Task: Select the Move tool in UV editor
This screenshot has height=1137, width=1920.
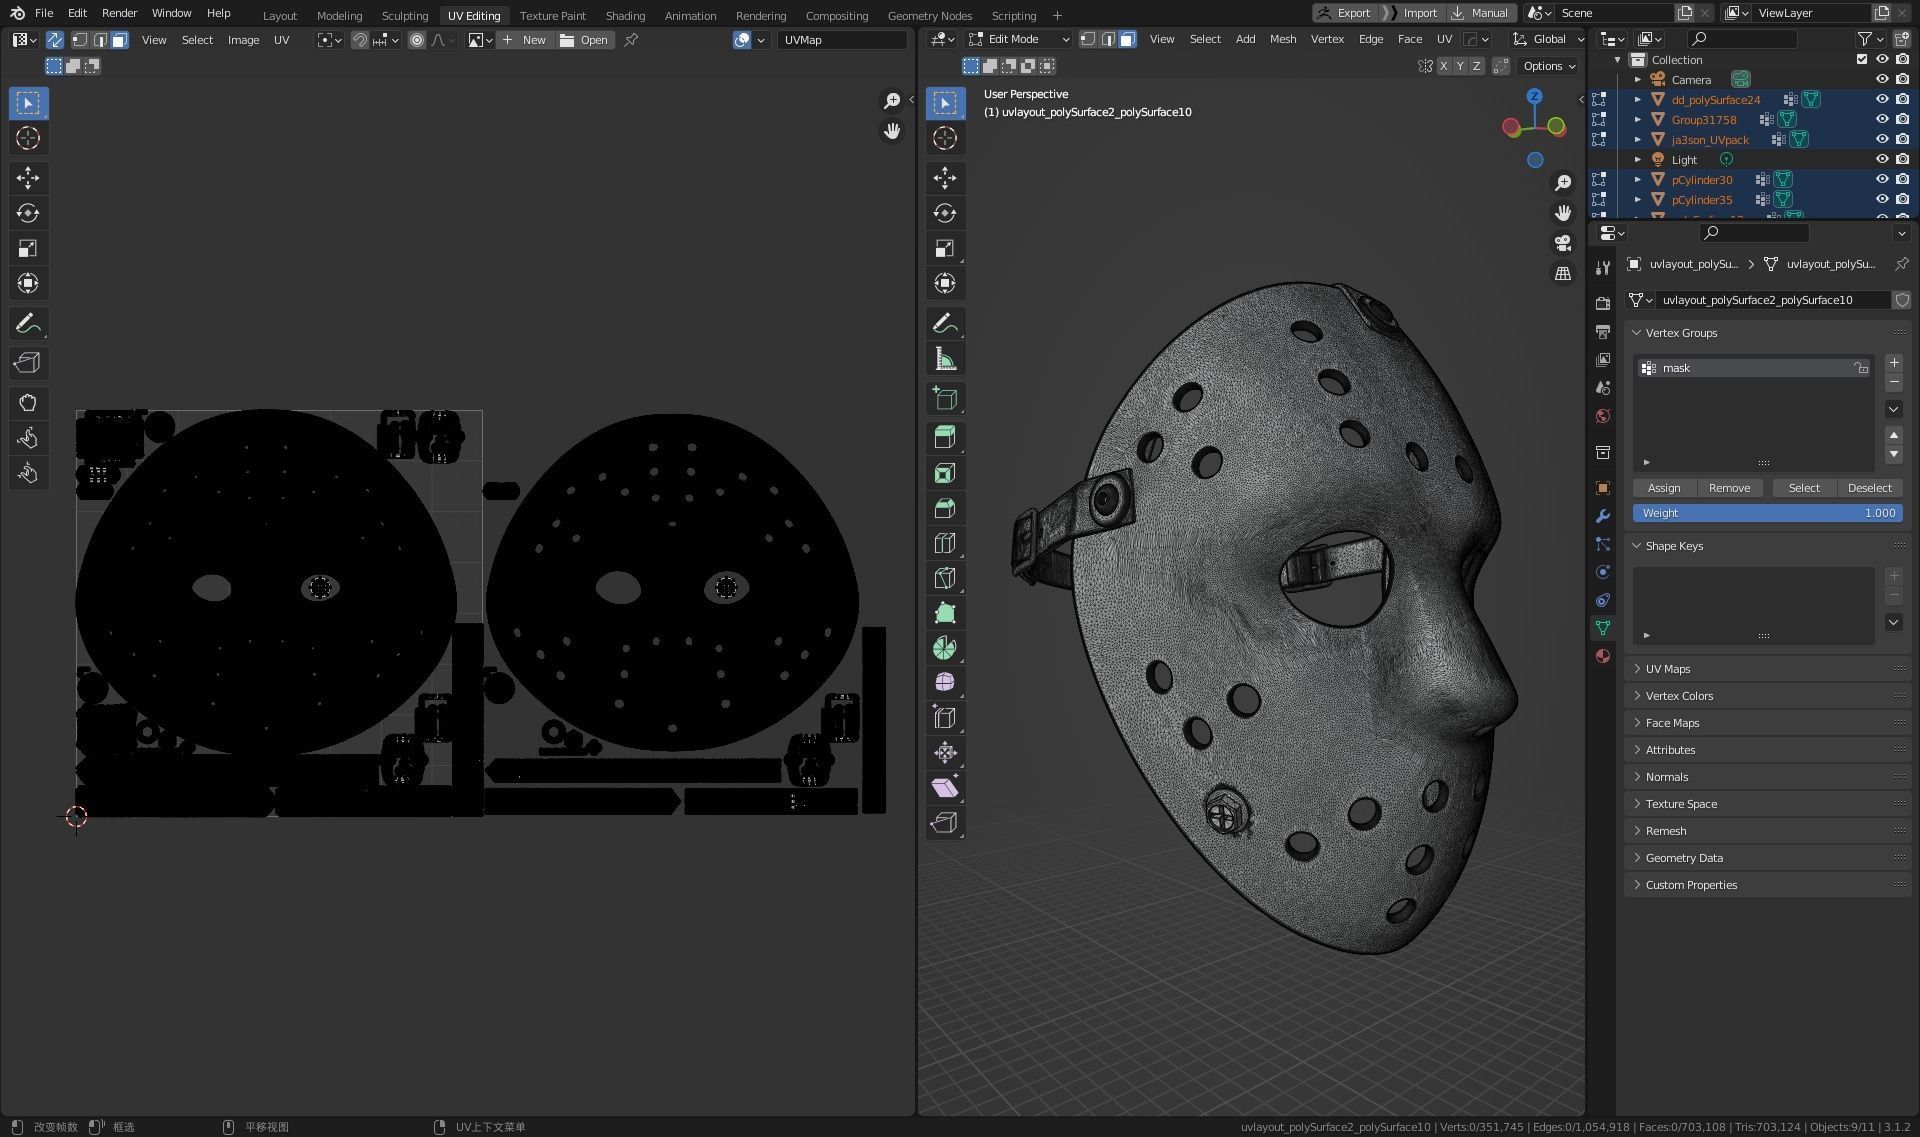Action: coord(28,178)
